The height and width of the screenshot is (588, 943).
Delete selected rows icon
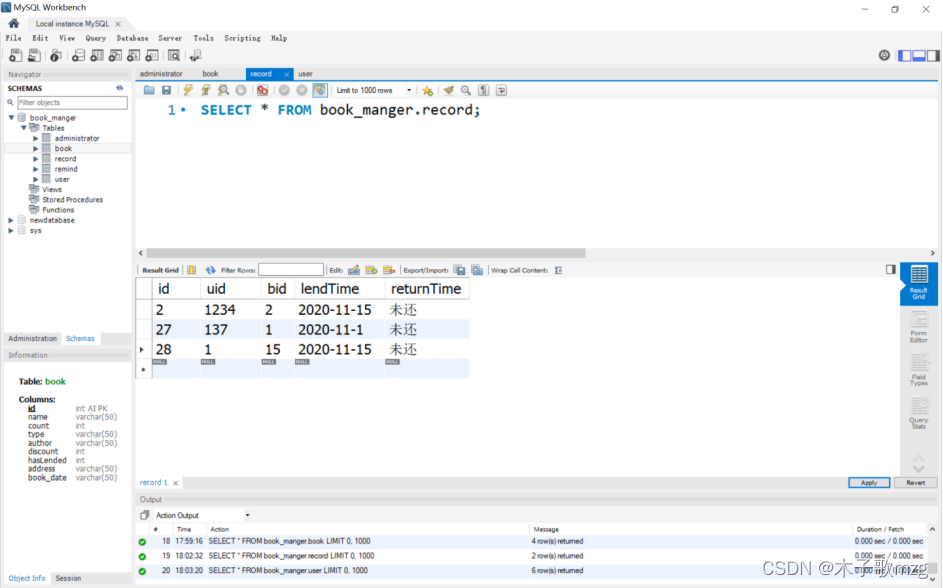point(389,270)
